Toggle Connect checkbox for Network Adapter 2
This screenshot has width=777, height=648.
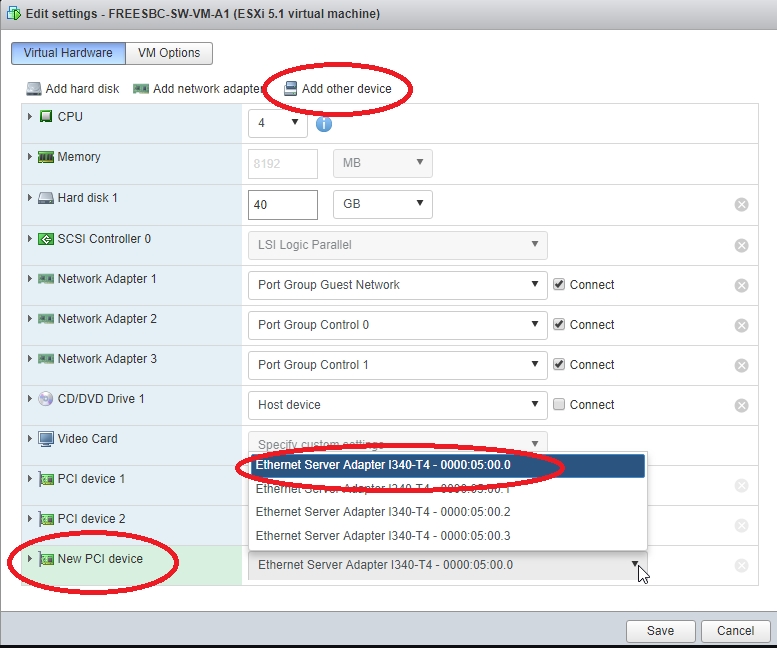(x=560, y=325)
